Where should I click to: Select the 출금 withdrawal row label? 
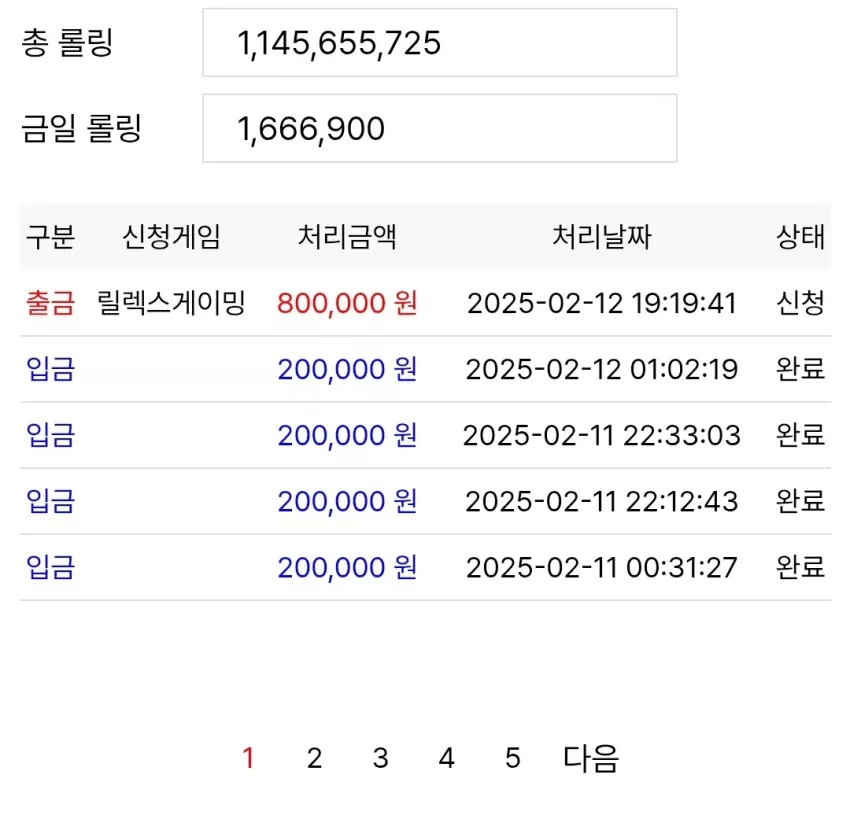click(50, 303)
